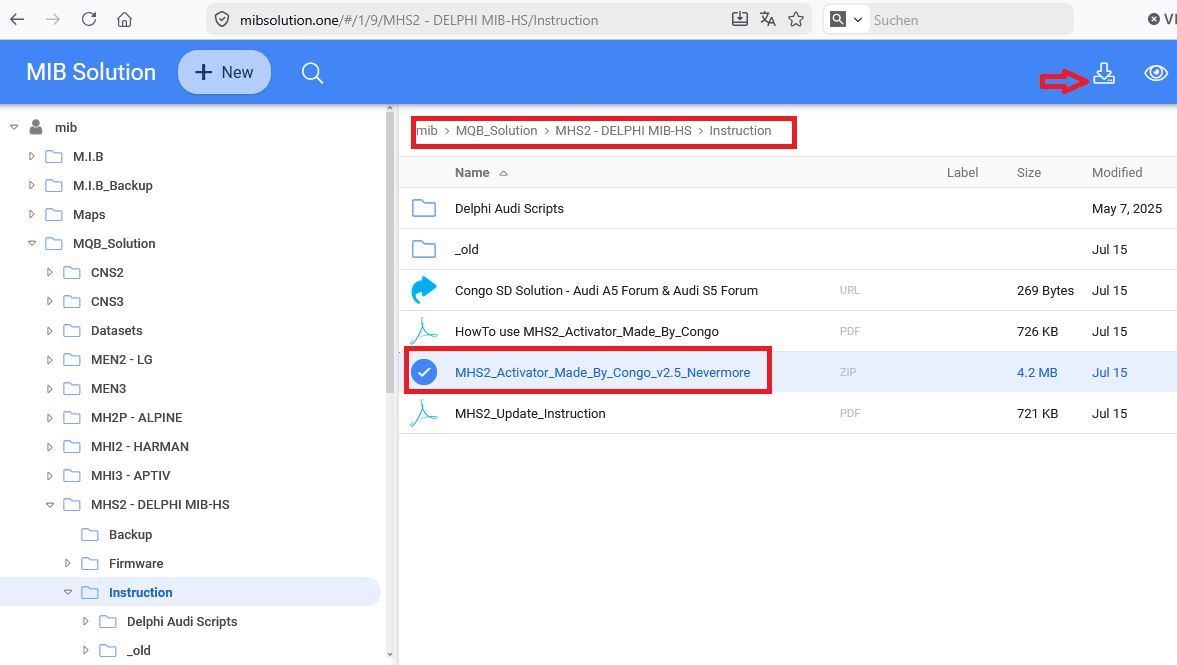The width and height of the screenshot is (1177, 665).
Task: Click mib in the breadcrumb
Action: pos(427,131)
